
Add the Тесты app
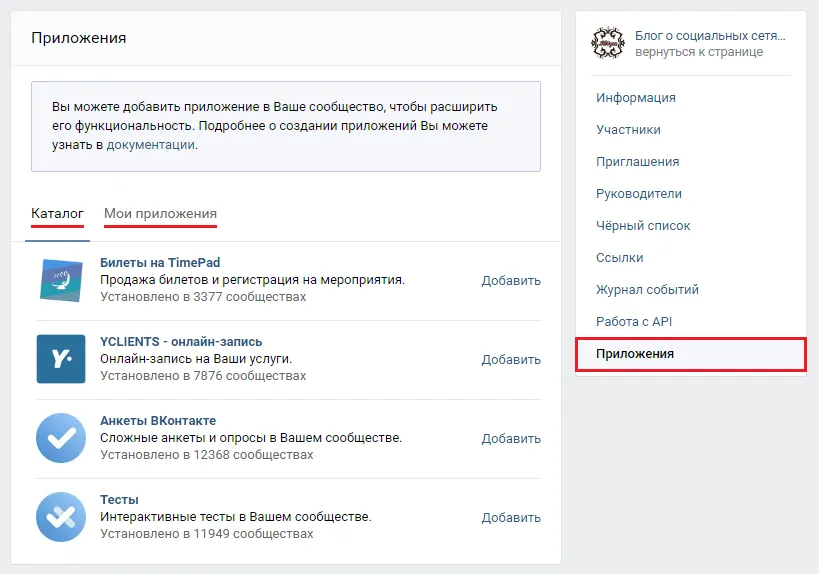point(511,517)
